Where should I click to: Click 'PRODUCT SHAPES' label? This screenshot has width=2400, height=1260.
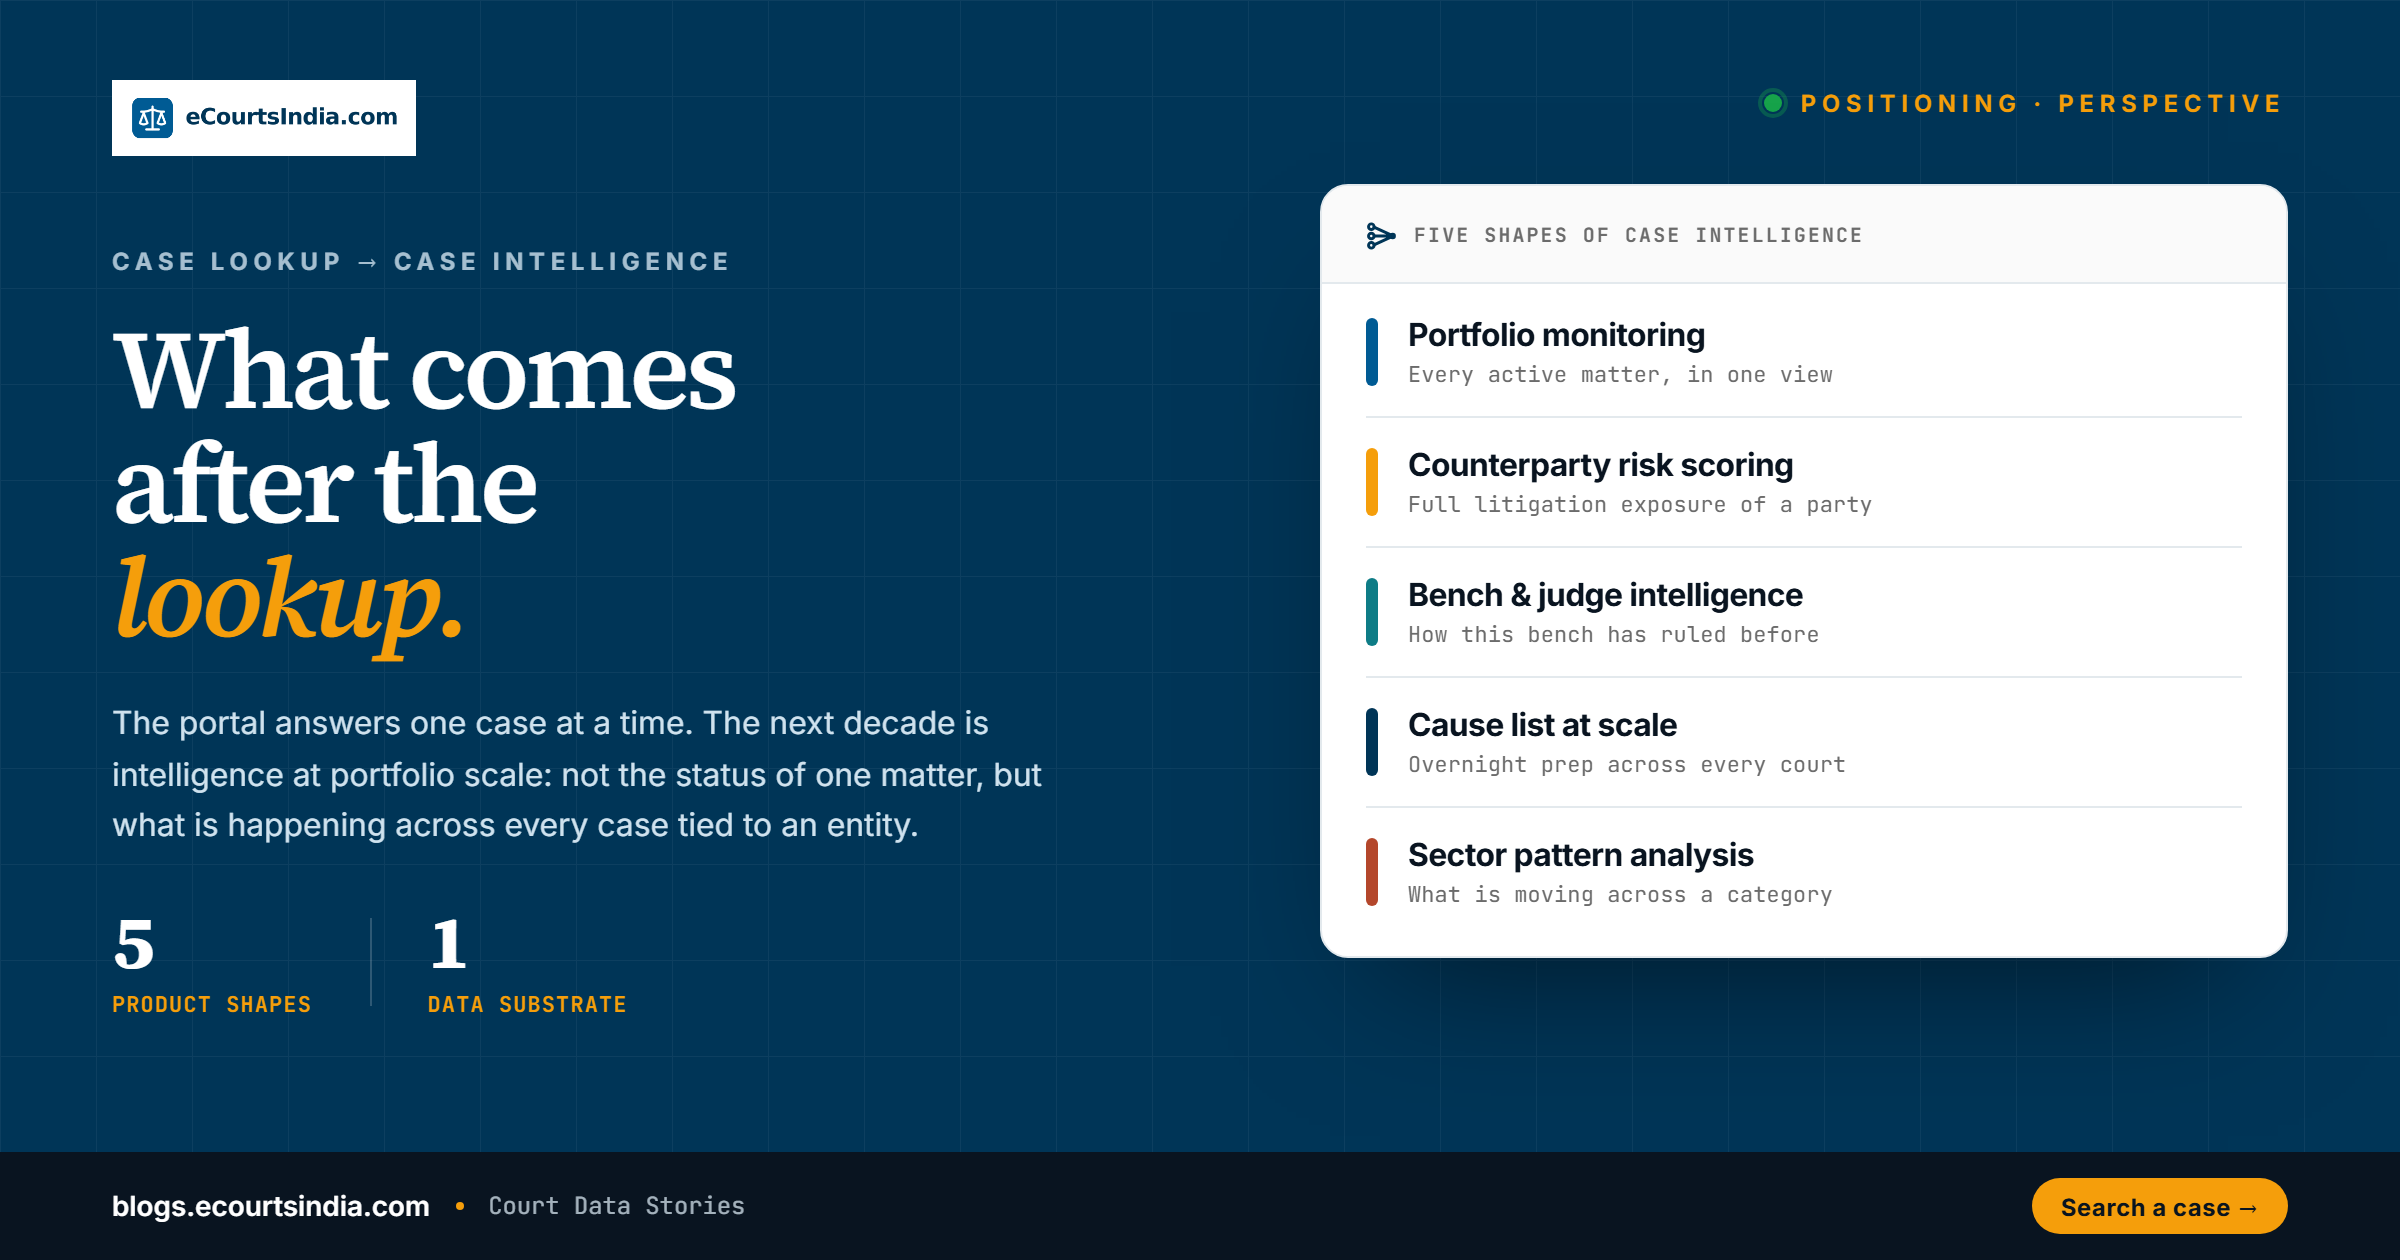(x=212, y=1005)
